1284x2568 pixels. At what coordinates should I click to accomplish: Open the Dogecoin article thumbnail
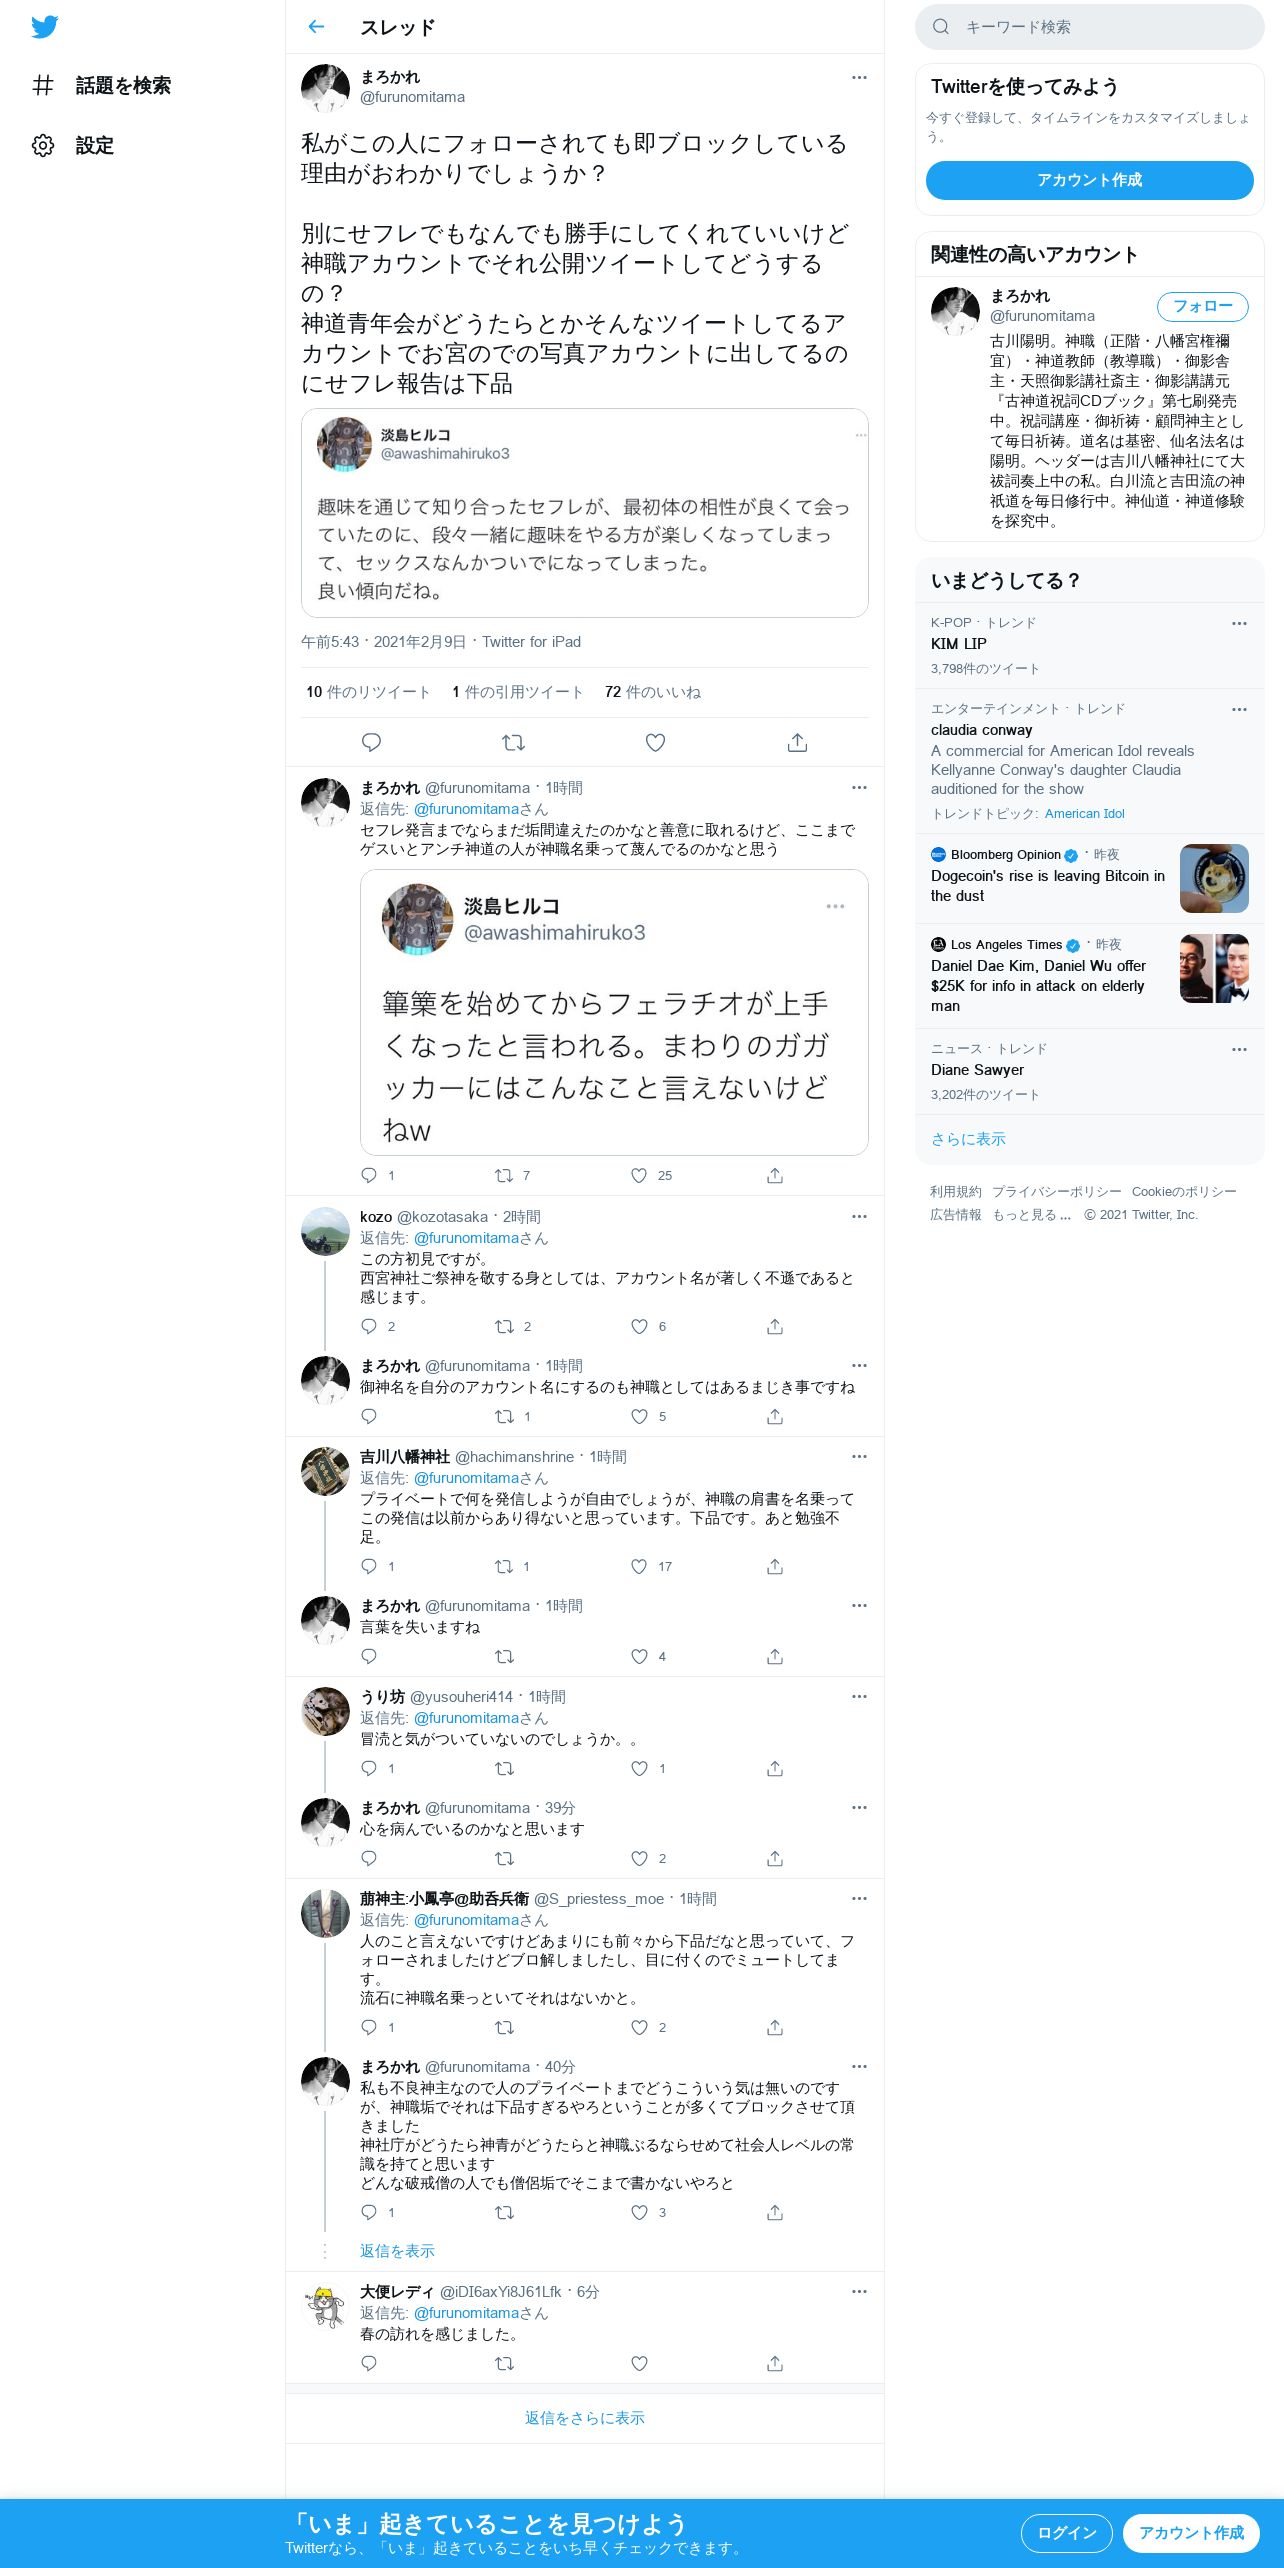[x=1214, y=878]
